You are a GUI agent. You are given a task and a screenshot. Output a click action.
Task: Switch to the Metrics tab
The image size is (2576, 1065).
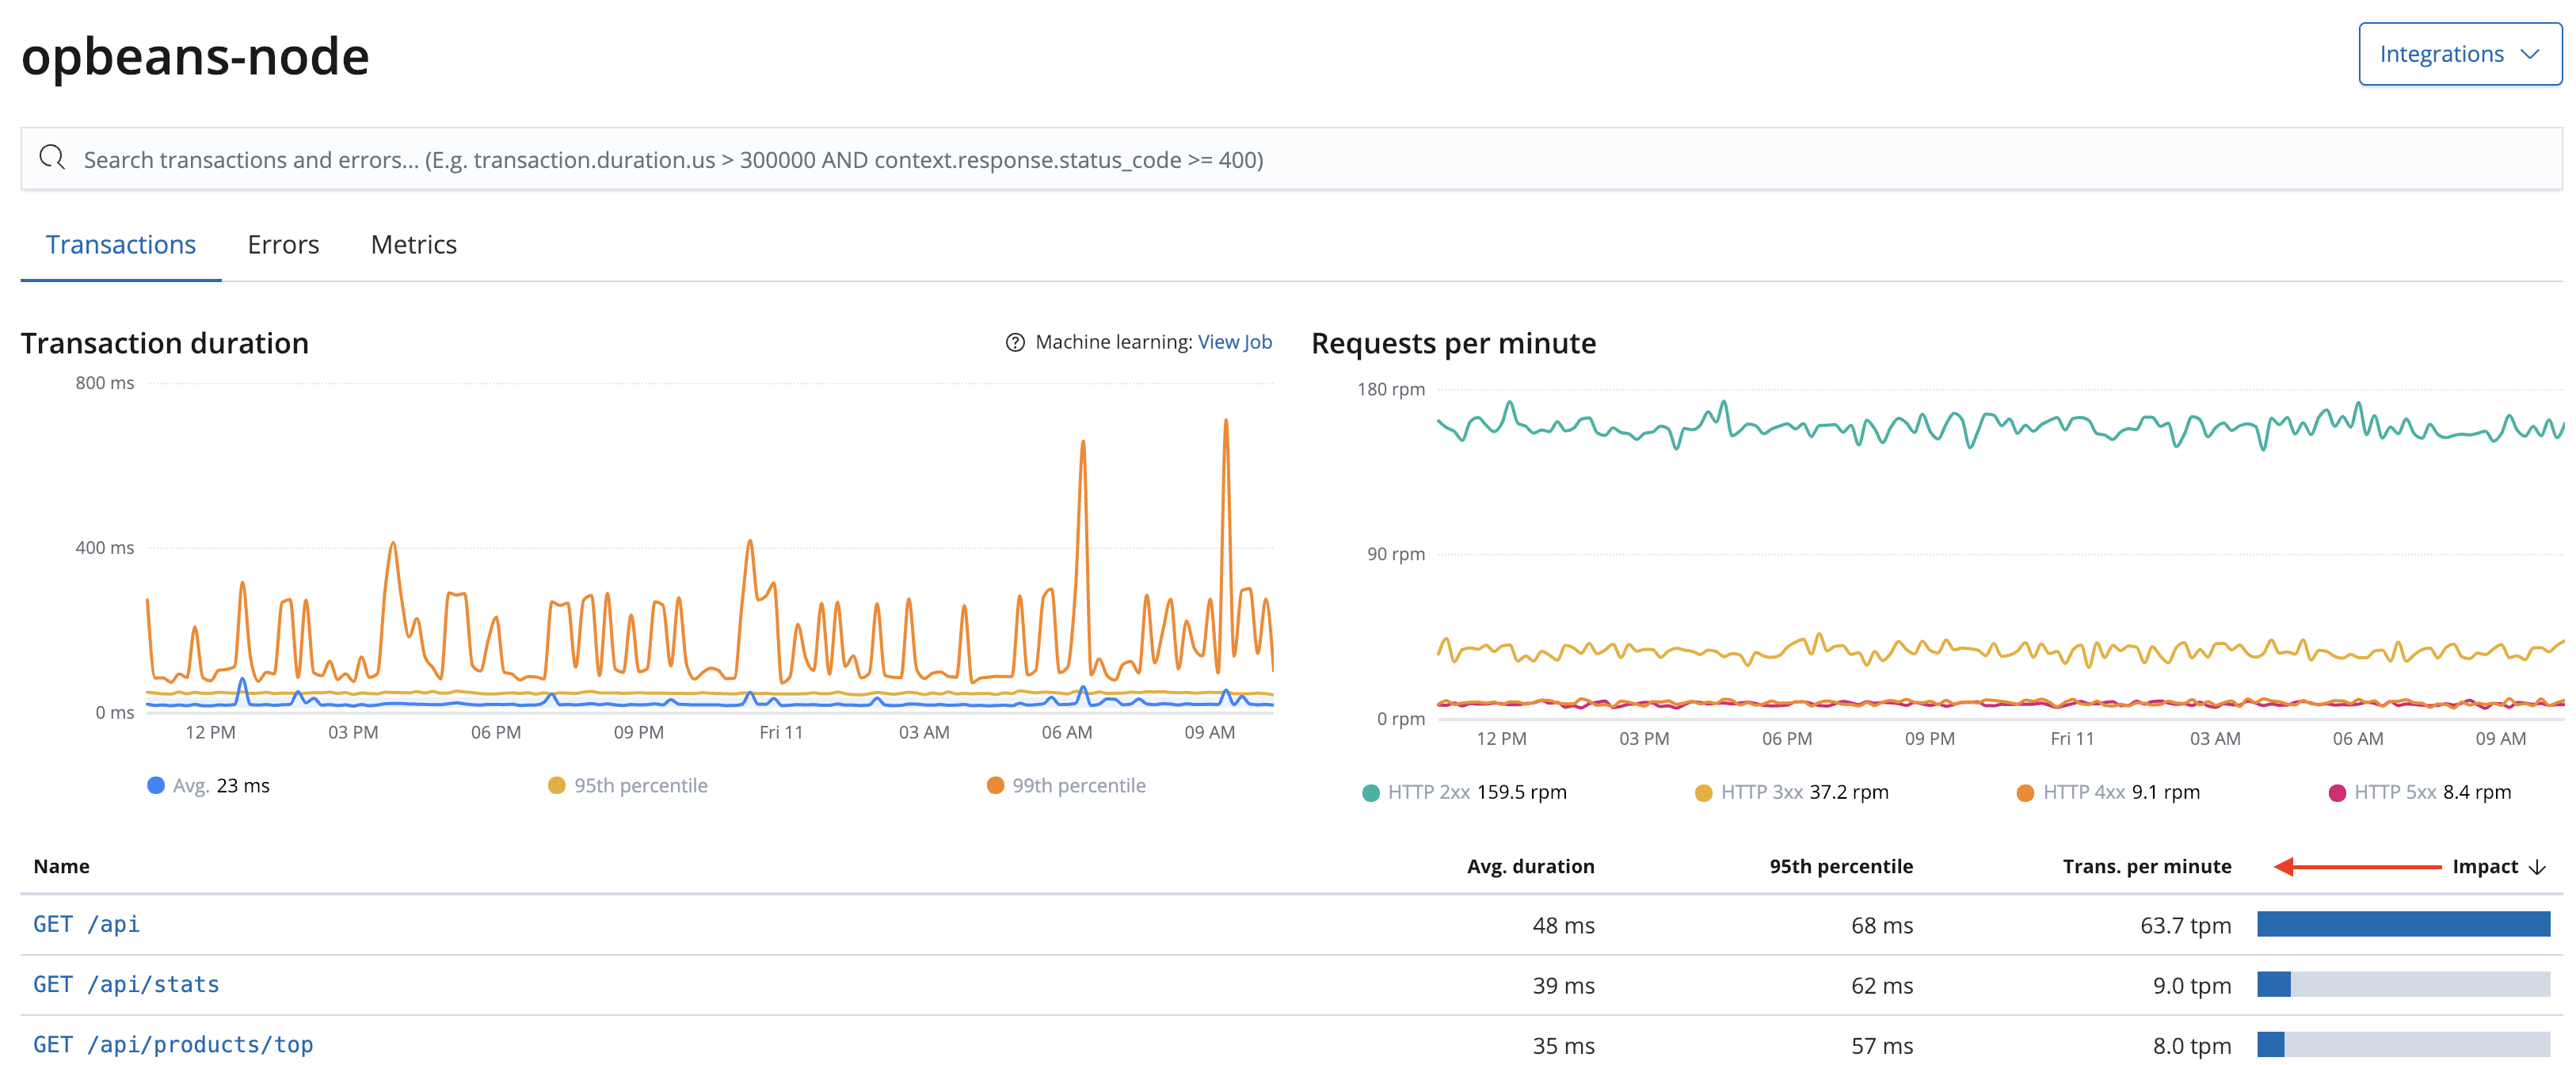tap(413, 244)
